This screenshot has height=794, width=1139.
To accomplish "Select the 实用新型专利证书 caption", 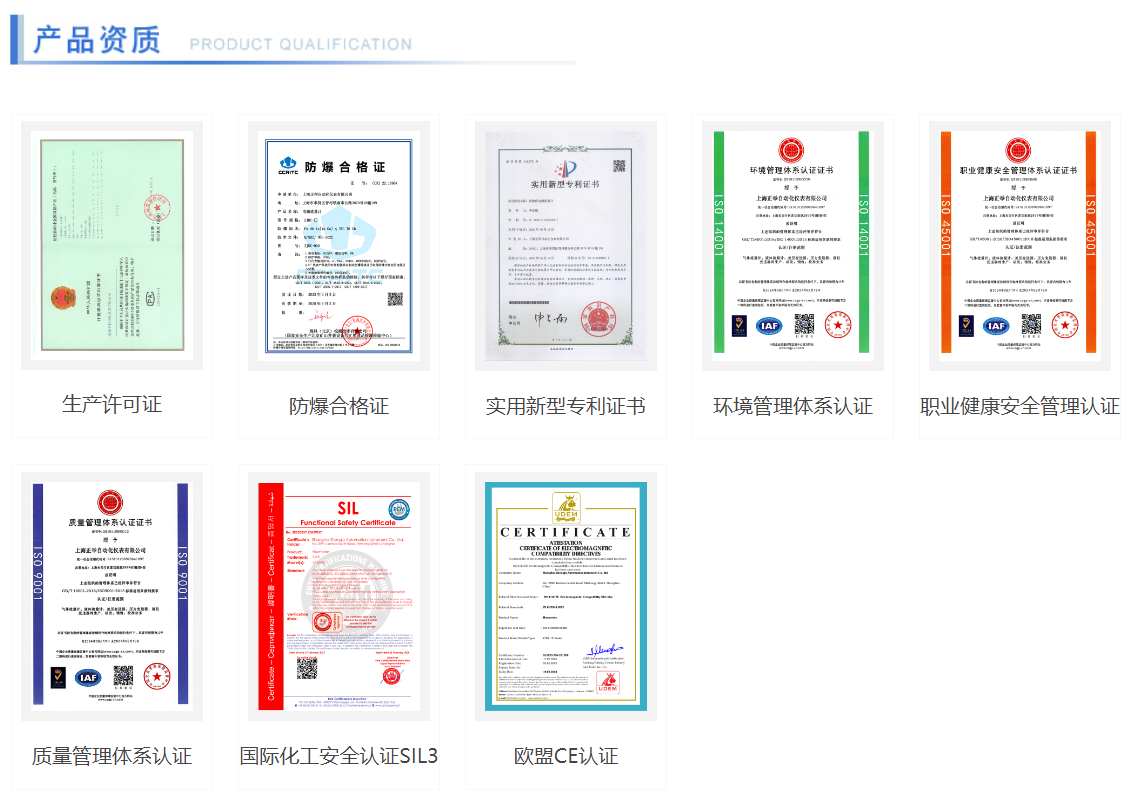I will tap(565, 406).
